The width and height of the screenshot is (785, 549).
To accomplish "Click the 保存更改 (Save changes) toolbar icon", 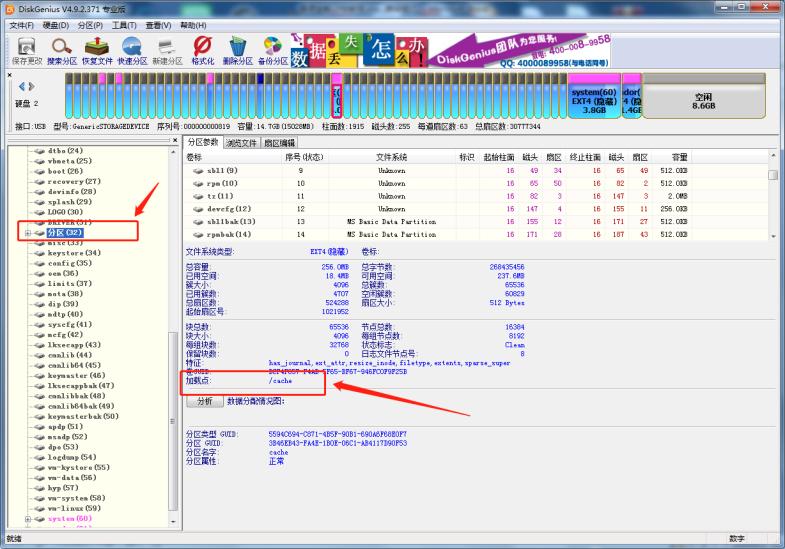I will 26,50.
